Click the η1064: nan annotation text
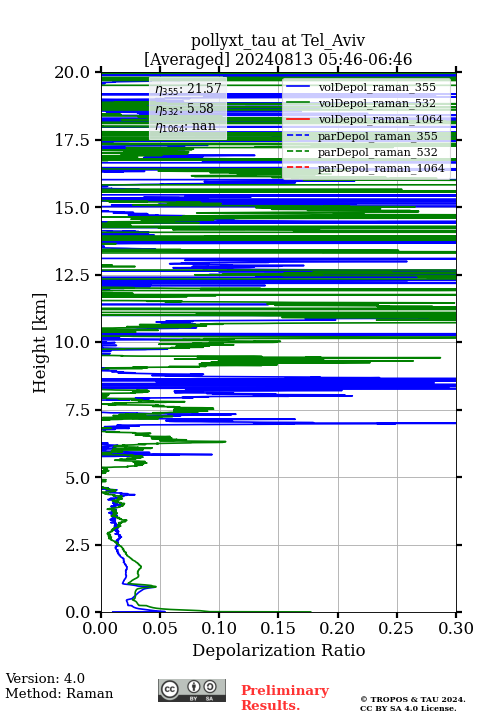 (186, 126)
